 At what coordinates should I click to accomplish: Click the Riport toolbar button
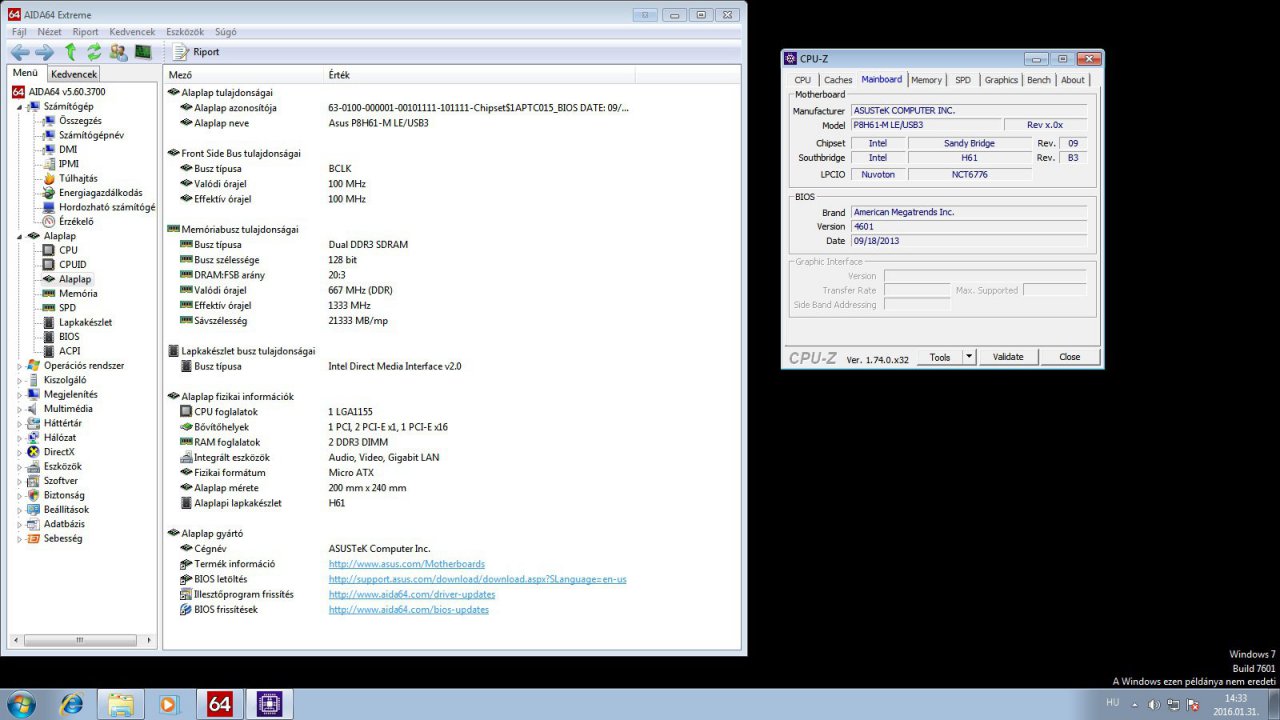[196, 52]
